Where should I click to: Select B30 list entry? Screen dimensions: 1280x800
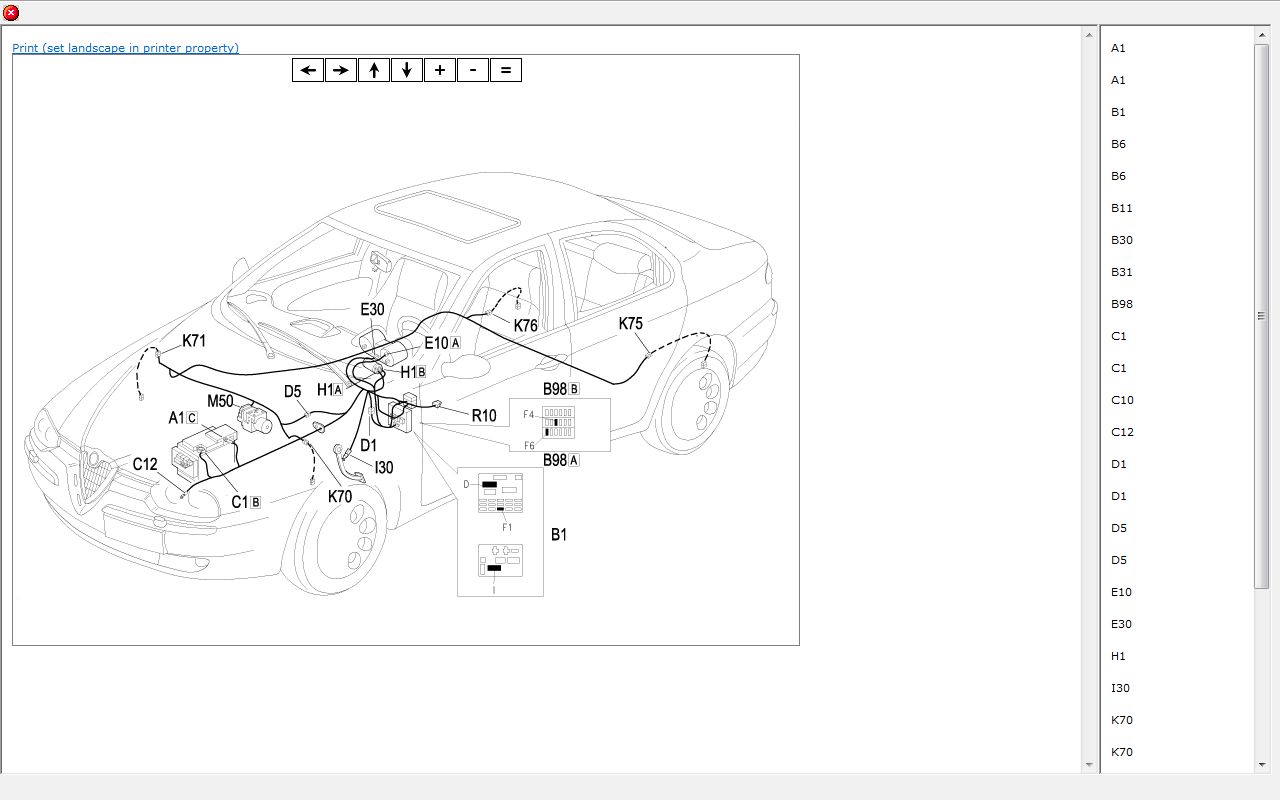(1121, 240)
